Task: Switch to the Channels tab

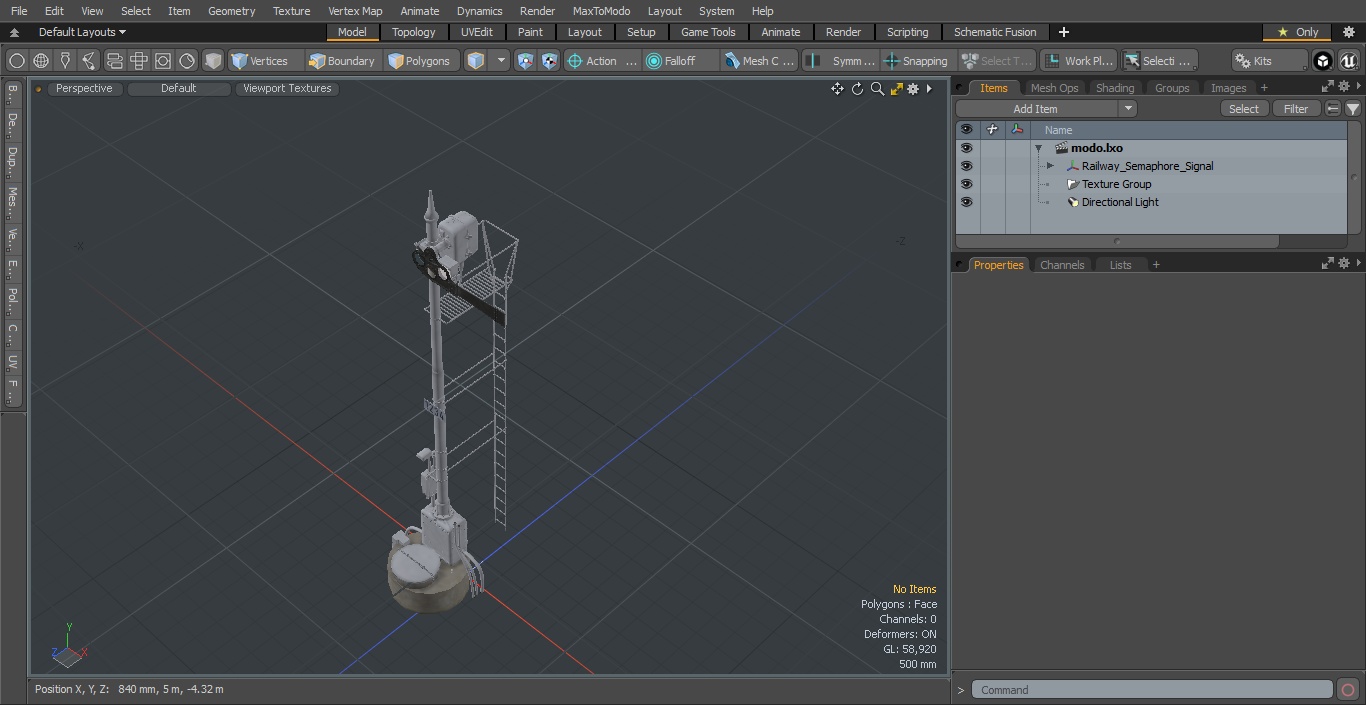Action: point(1062,265)
